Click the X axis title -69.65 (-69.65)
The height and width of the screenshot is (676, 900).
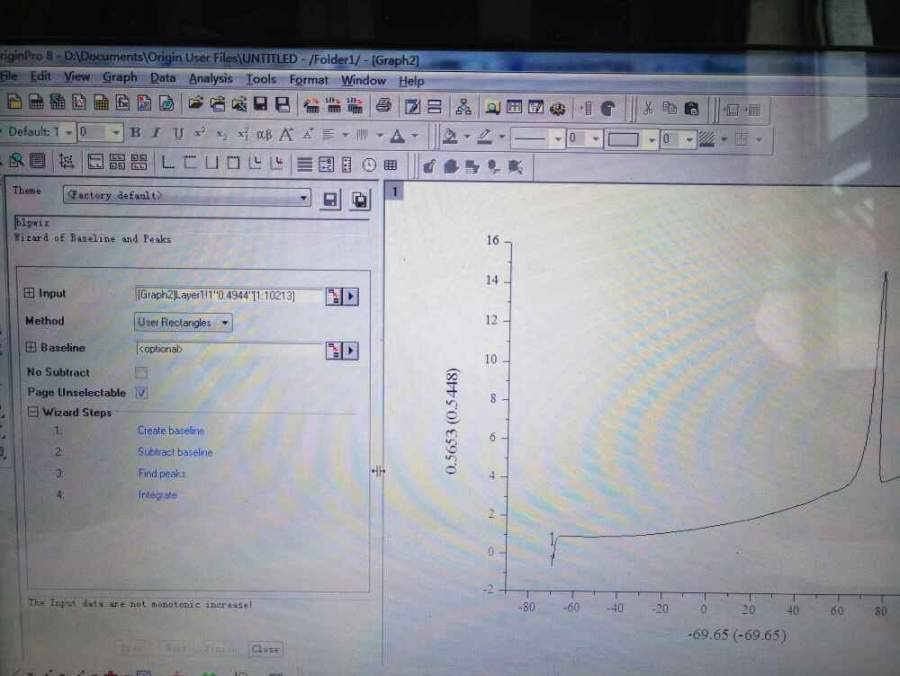(737, 635)
